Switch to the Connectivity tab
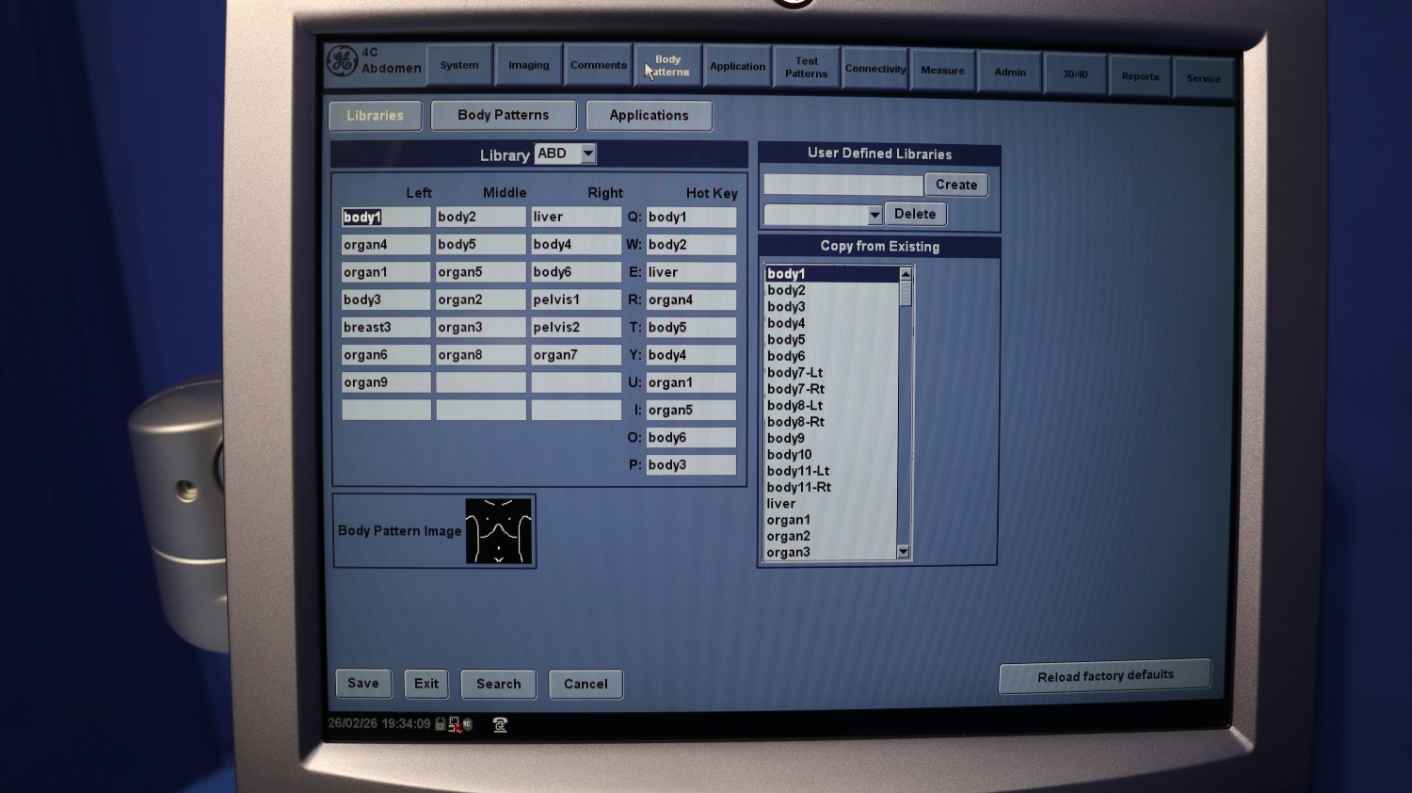Viewport: 1412px width, 793px height. click(x=875, y=69)
